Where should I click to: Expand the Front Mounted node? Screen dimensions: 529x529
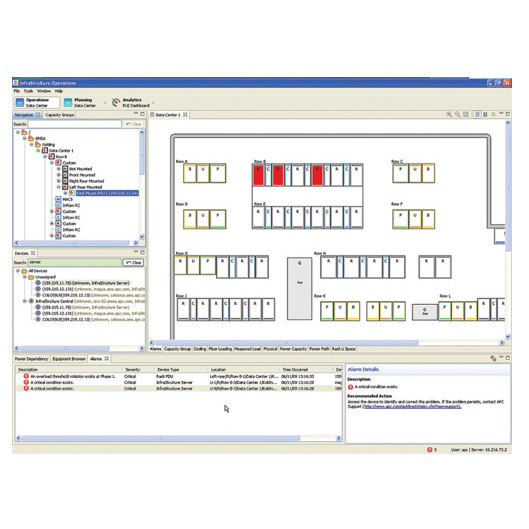click(x=58, y=175)
